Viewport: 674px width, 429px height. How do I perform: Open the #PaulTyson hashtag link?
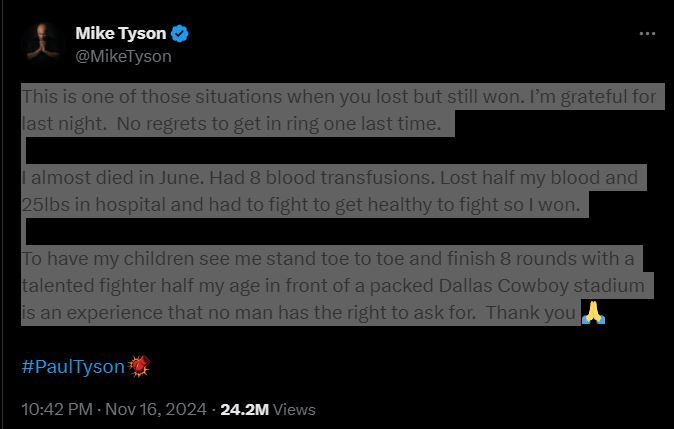(x=72, y=366)
